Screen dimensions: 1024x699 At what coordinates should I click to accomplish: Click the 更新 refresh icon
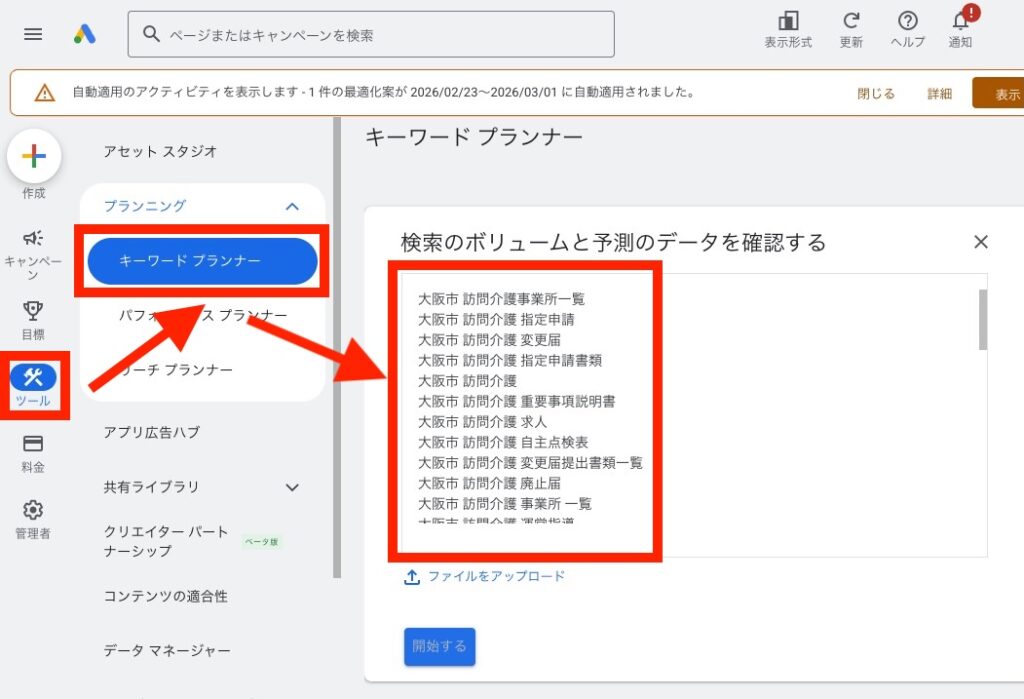851,22
